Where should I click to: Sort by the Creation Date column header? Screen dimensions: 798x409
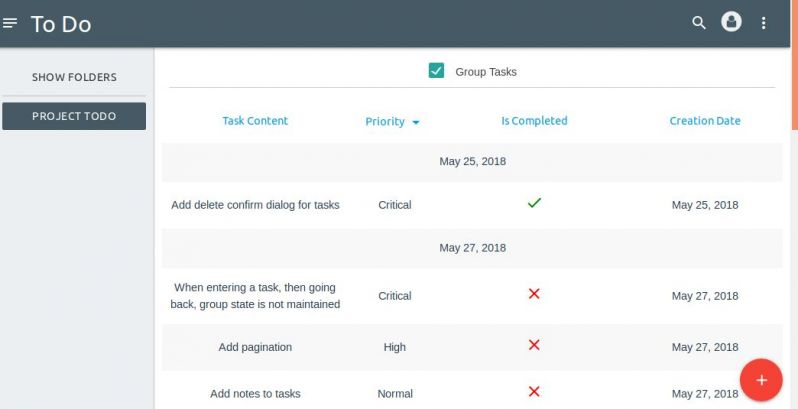click(x=705, y=121)
